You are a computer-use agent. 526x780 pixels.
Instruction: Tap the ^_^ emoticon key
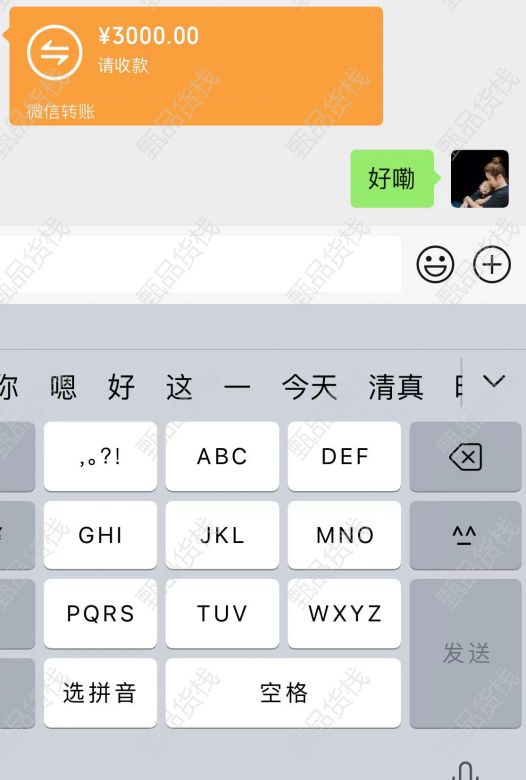[x=465, y=535]
